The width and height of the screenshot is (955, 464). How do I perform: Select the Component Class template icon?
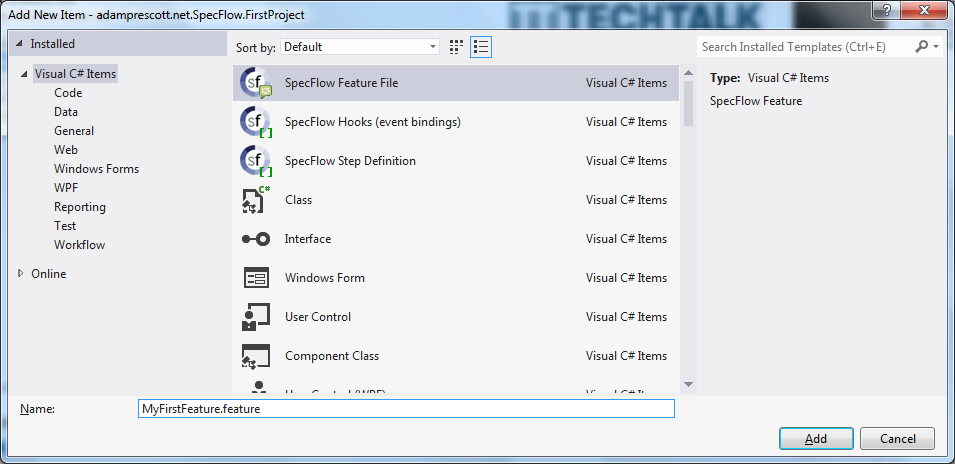256,356
